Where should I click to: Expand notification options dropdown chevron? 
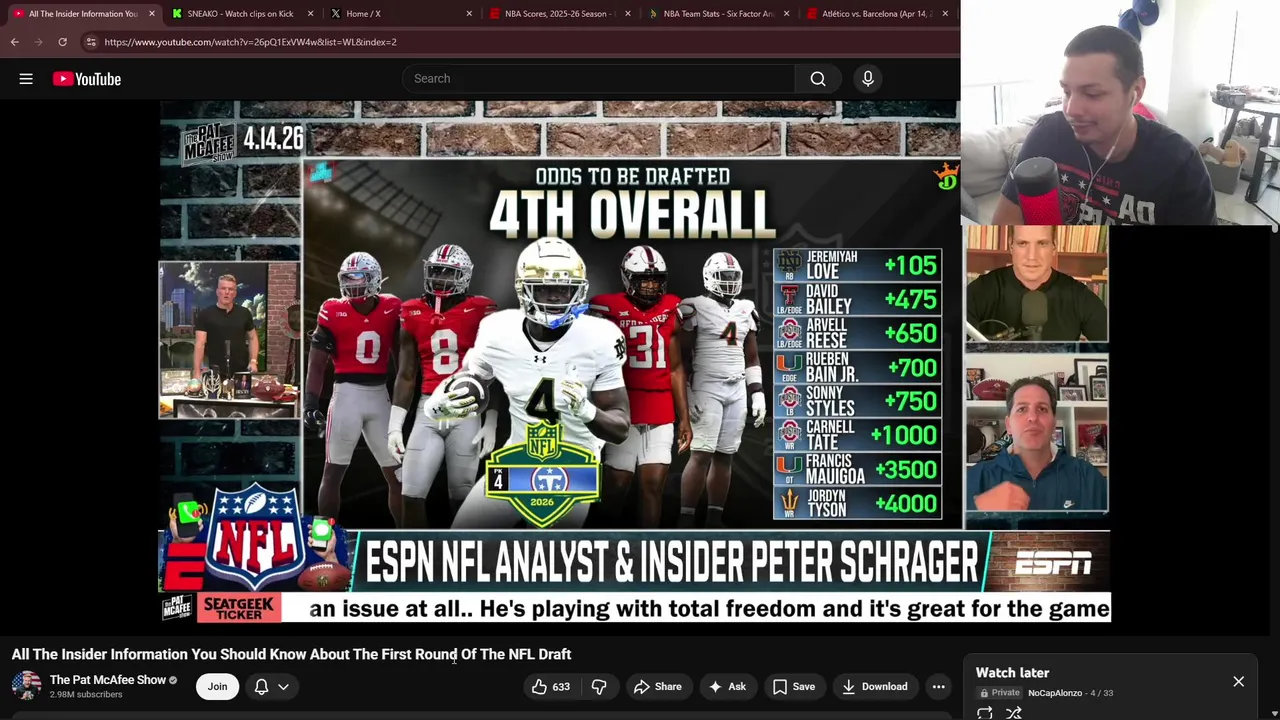click(x=284, y=687)
